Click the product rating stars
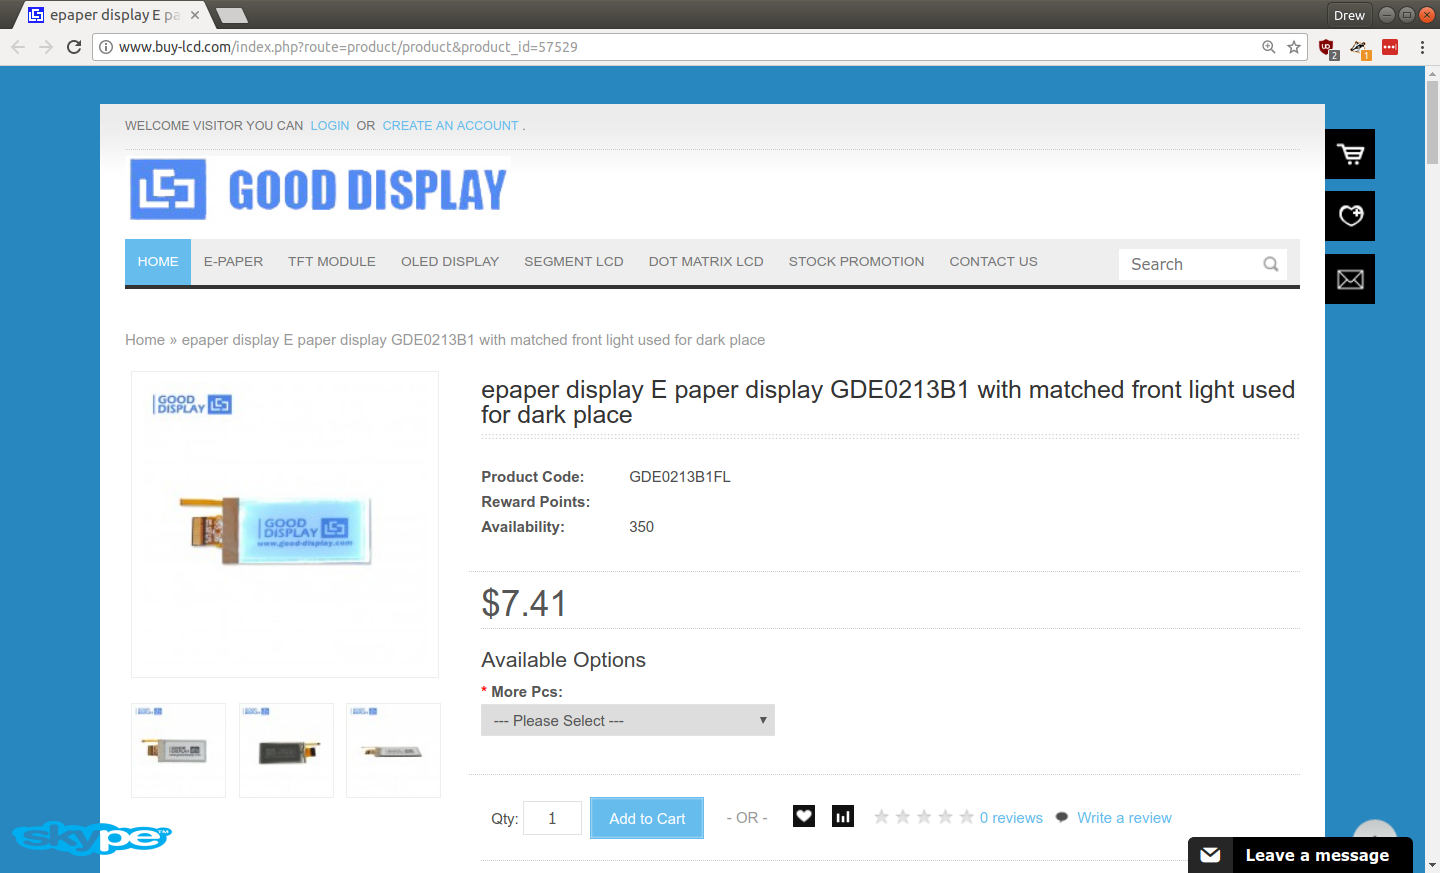 click(x=924, y=817)
